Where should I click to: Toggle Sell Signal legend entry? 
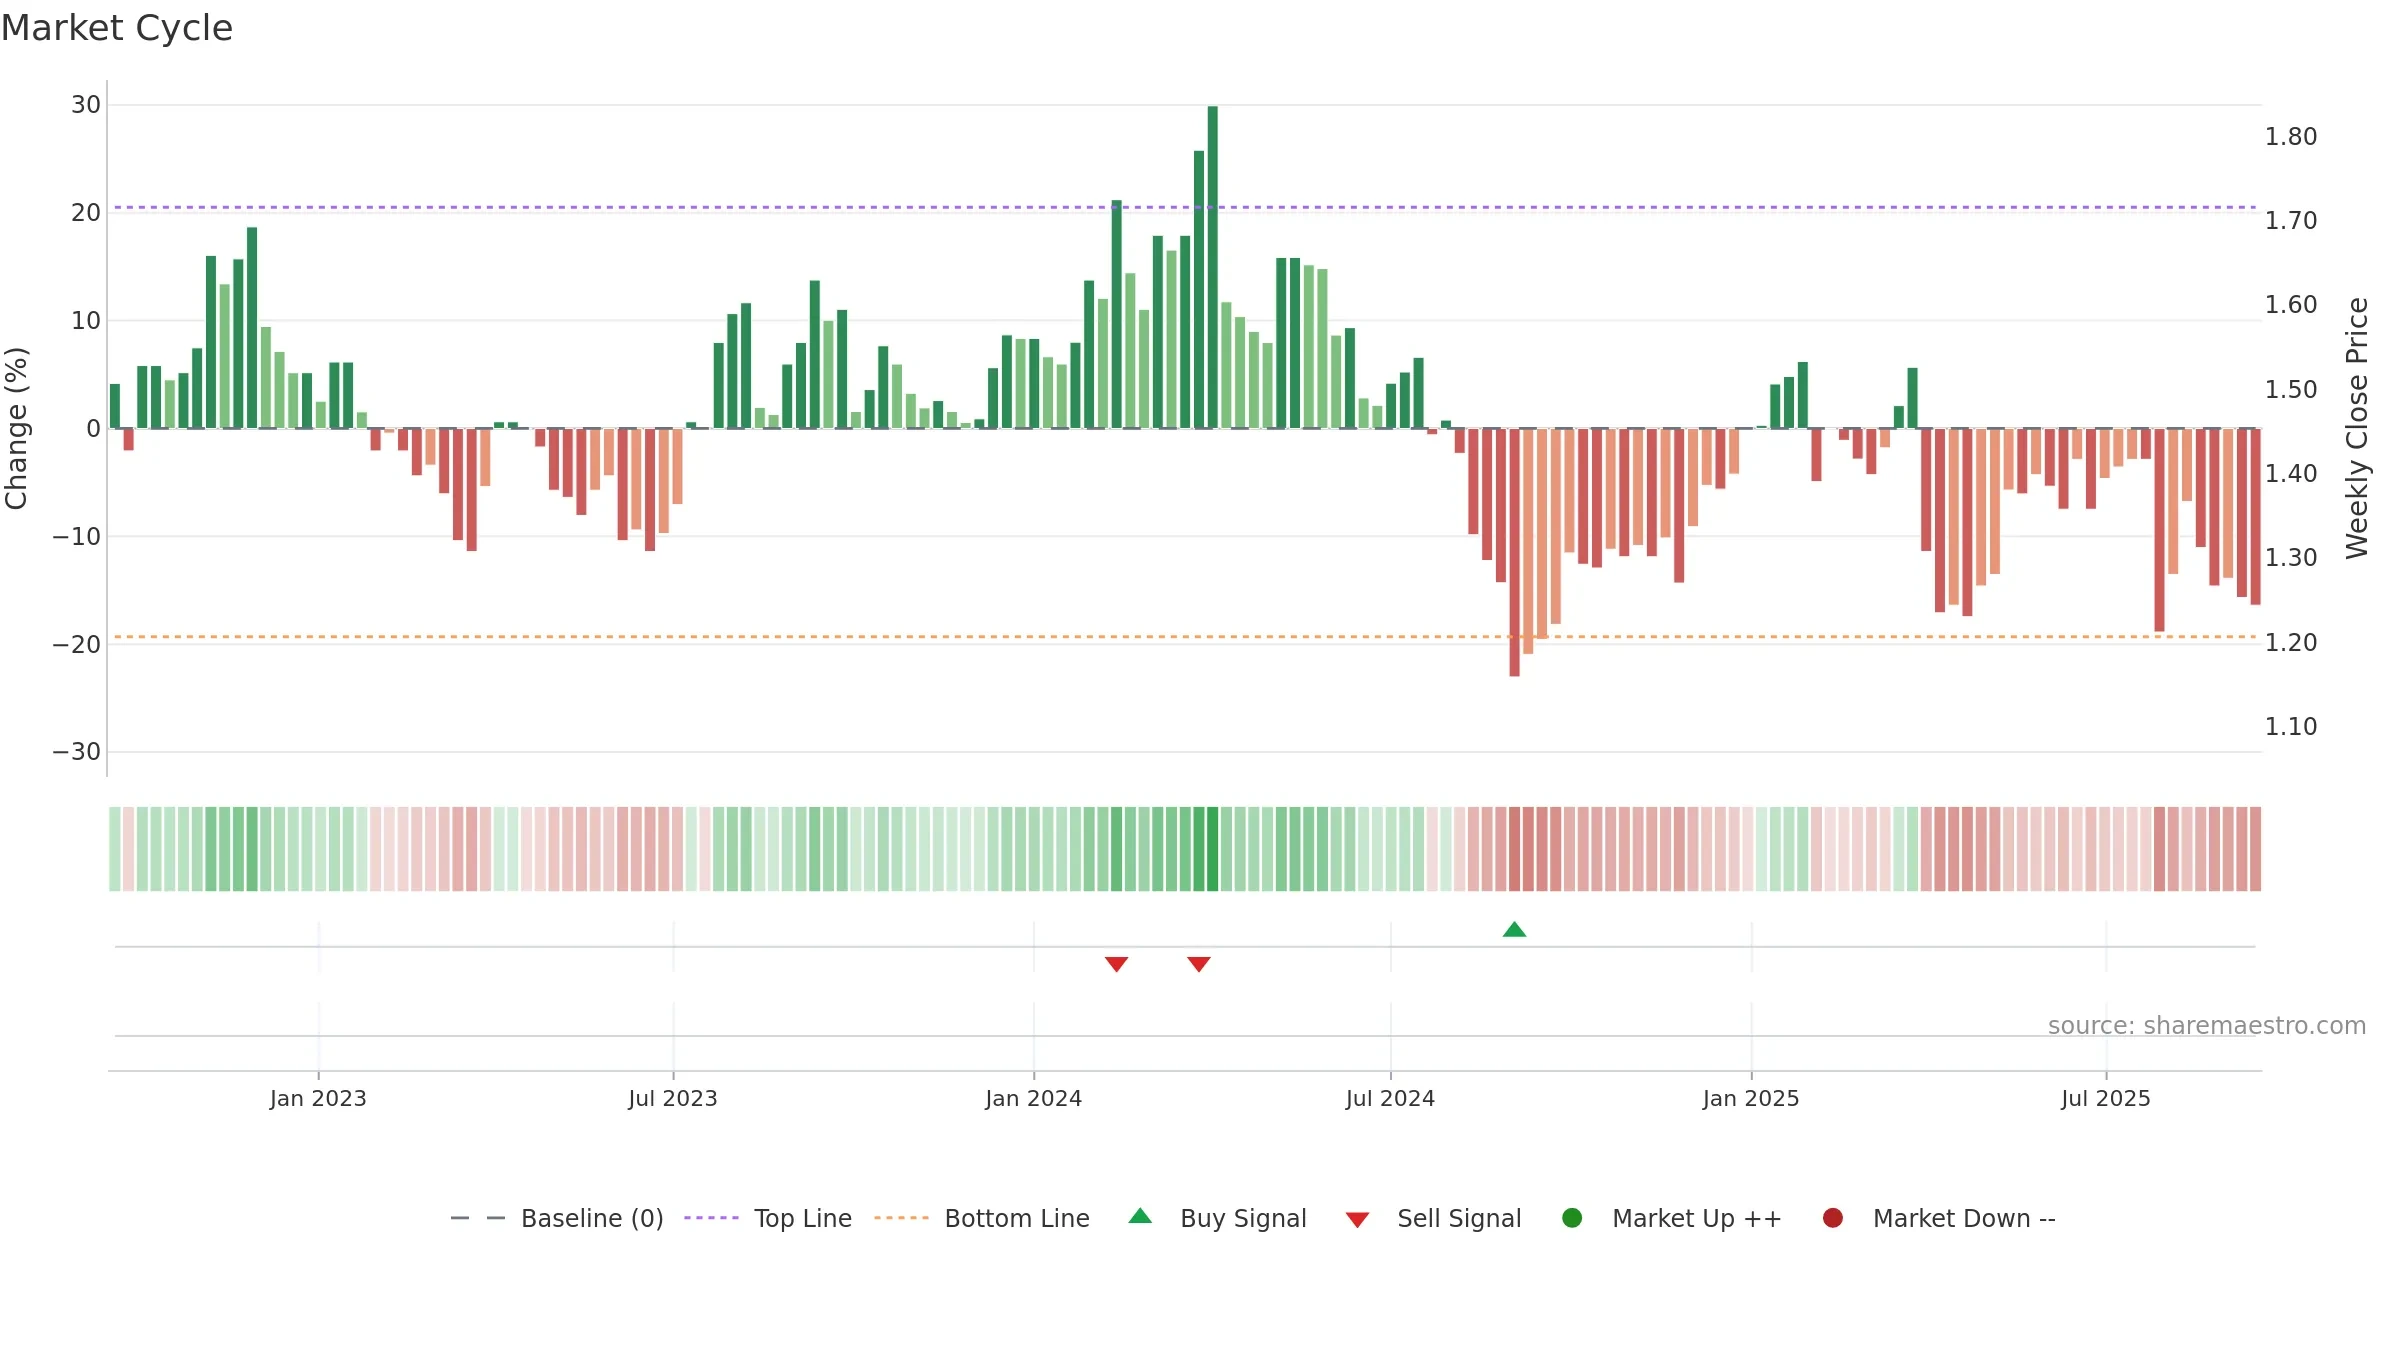(x=1433, y=1218)
